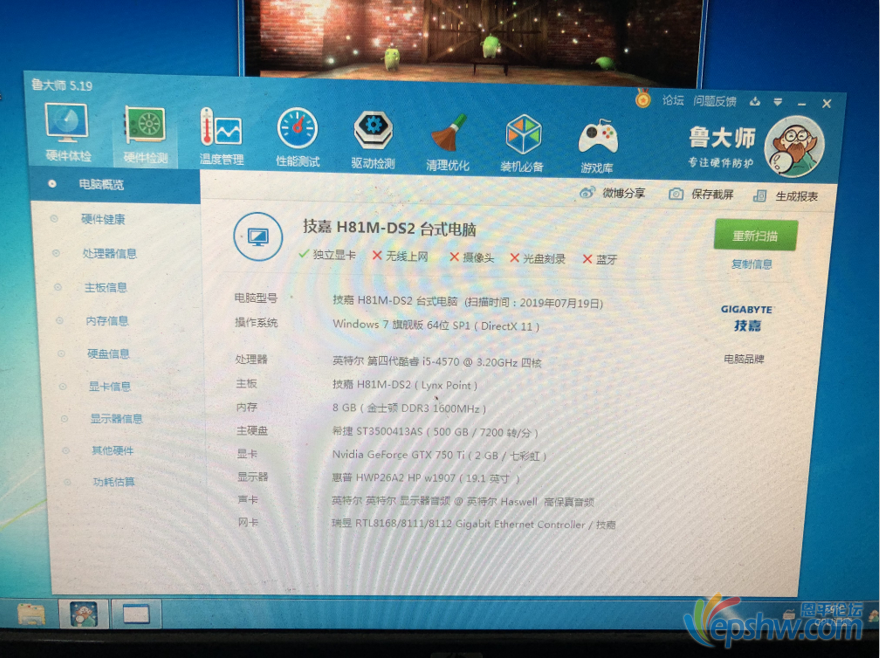Click the H81M-DS2 (Lynx Point) motherboard text

pyautogui.click(x=405, y=385)
